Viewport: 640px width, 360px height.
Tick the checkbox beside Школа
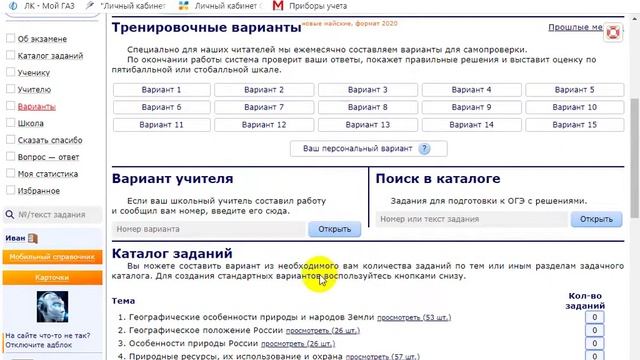click(x=11, y=123)
